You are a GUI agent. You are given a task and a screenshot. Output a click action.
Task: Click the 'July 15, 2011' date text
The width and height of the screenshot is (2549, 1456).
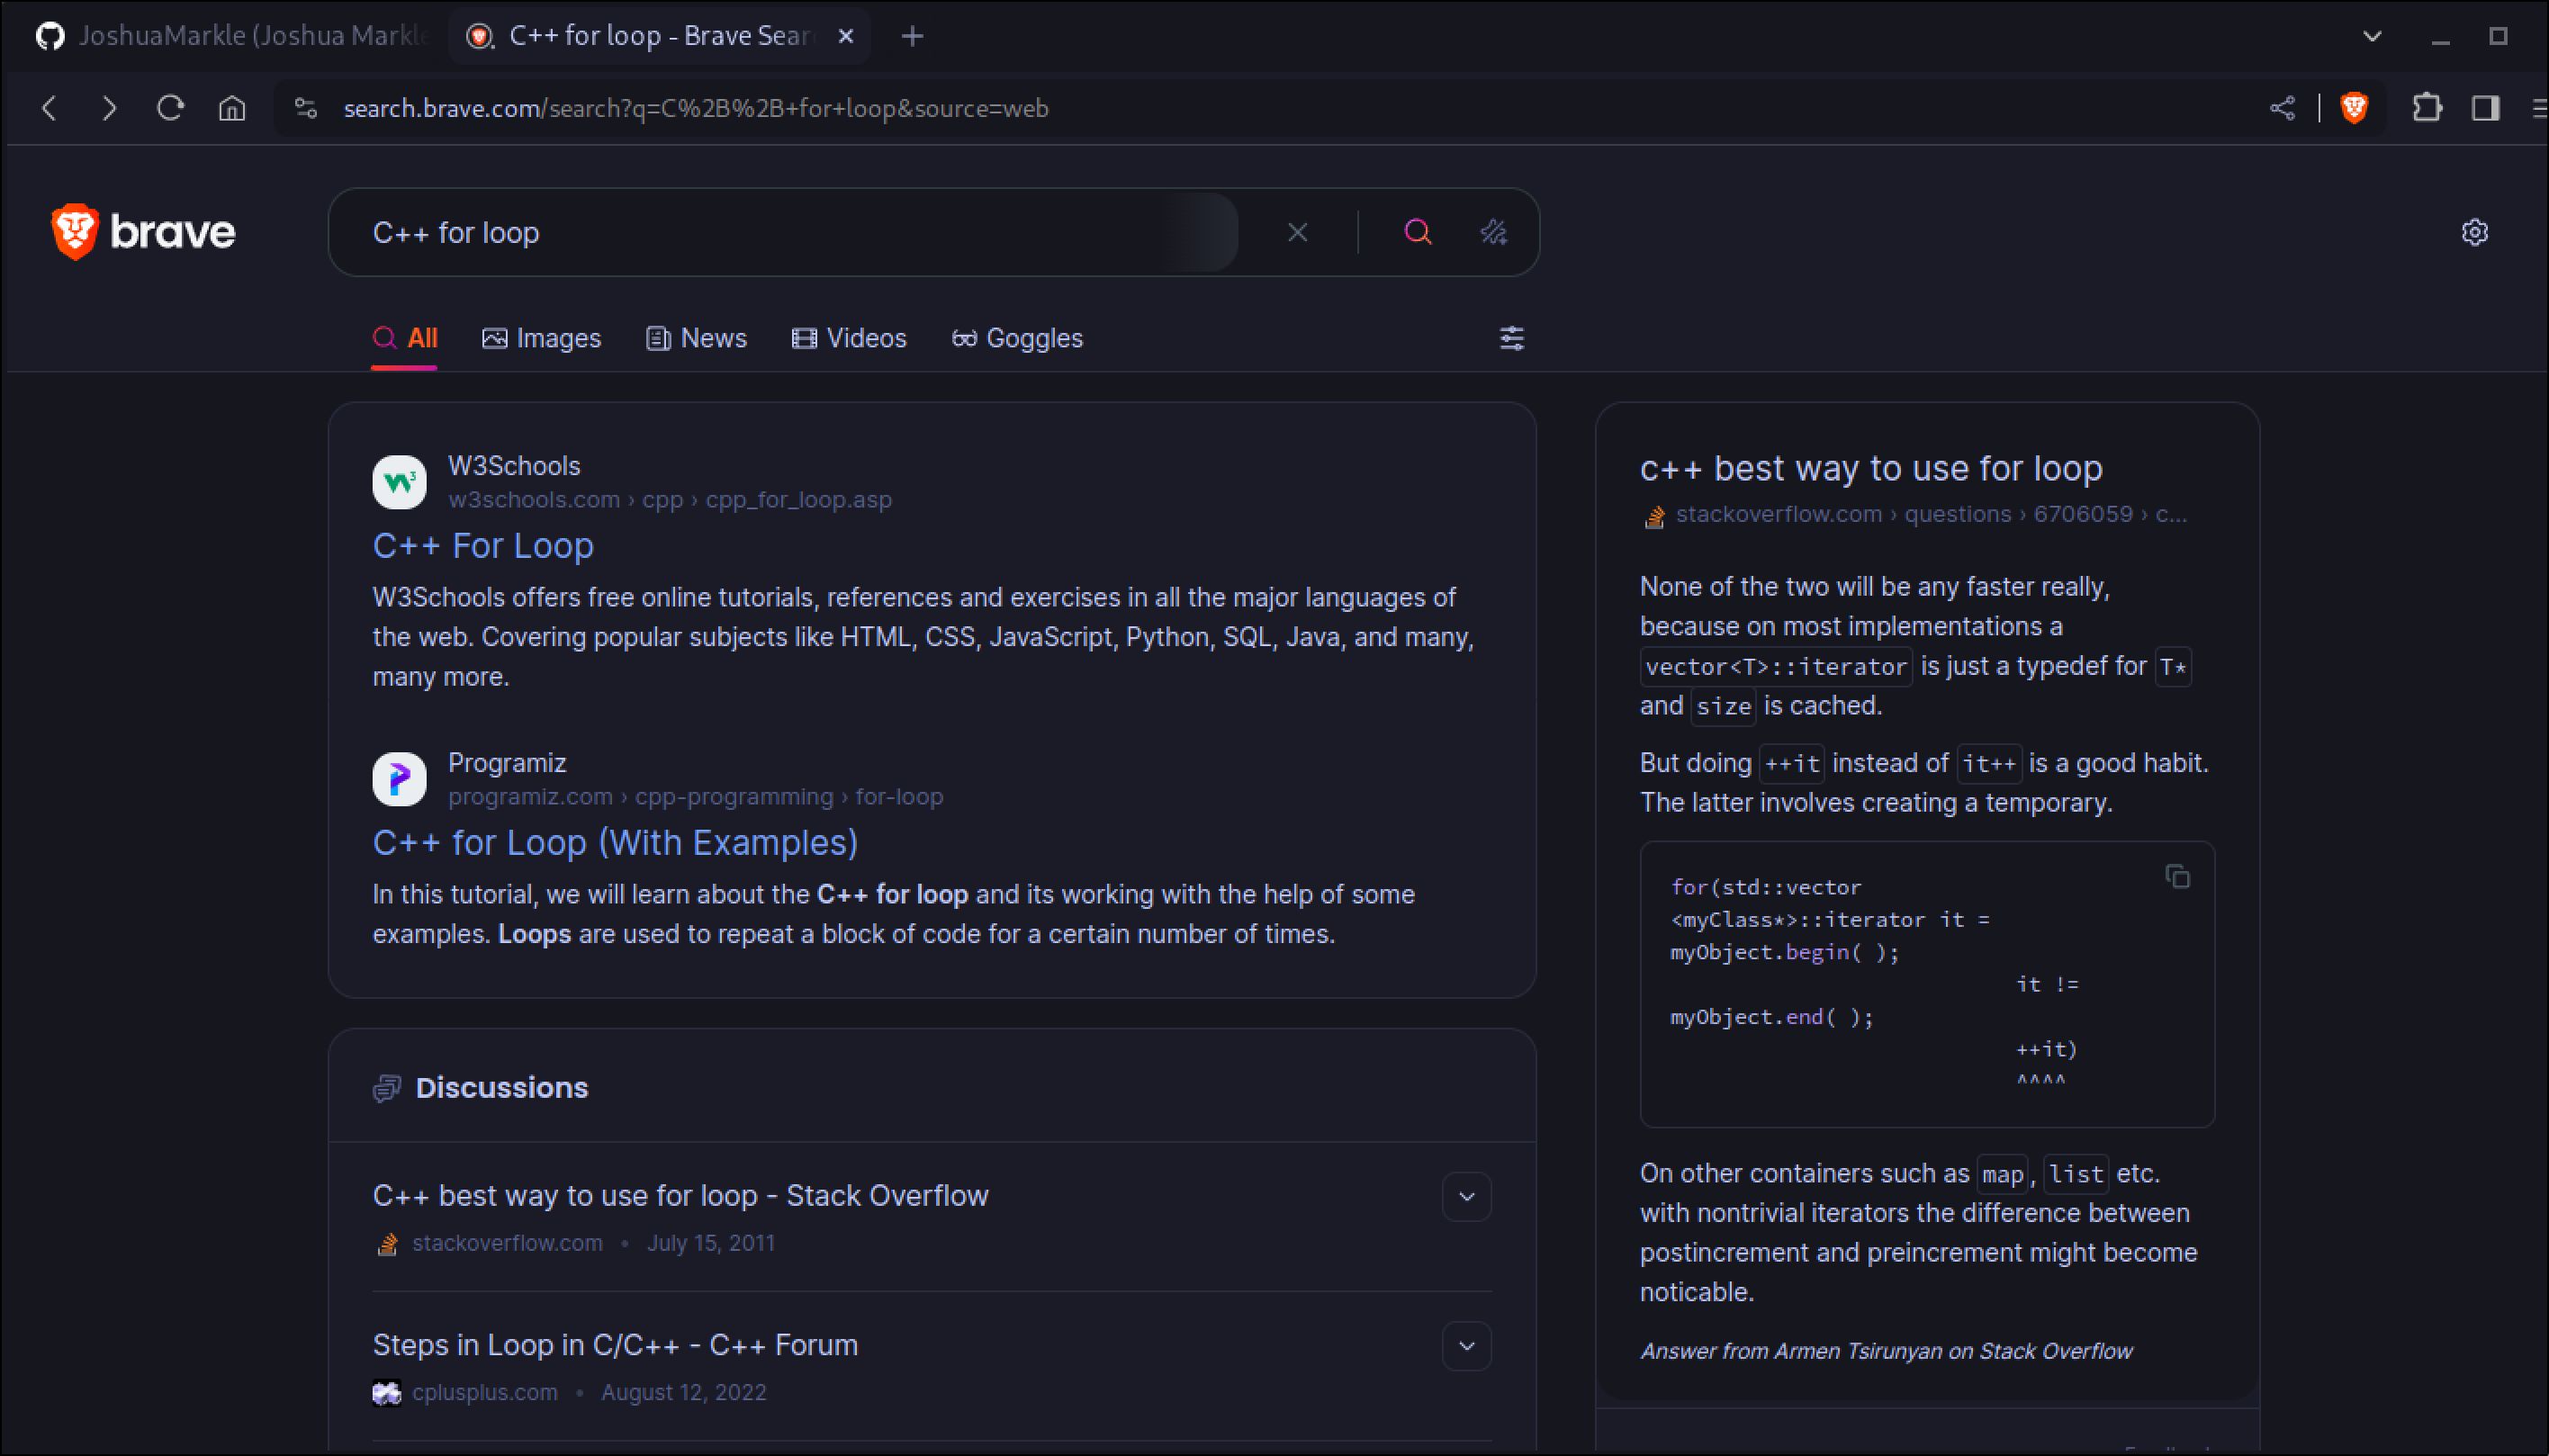click(710, 1243)
